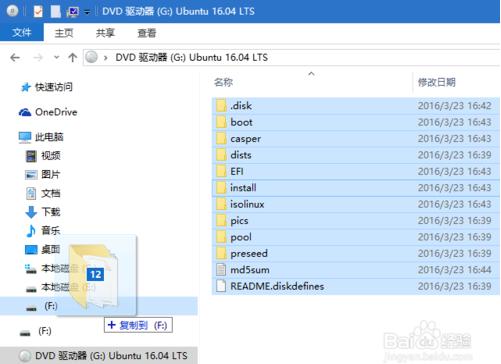Click the properties icon in quick access toolbar
This screenshot has height=364, width=501.
[38, 11]
